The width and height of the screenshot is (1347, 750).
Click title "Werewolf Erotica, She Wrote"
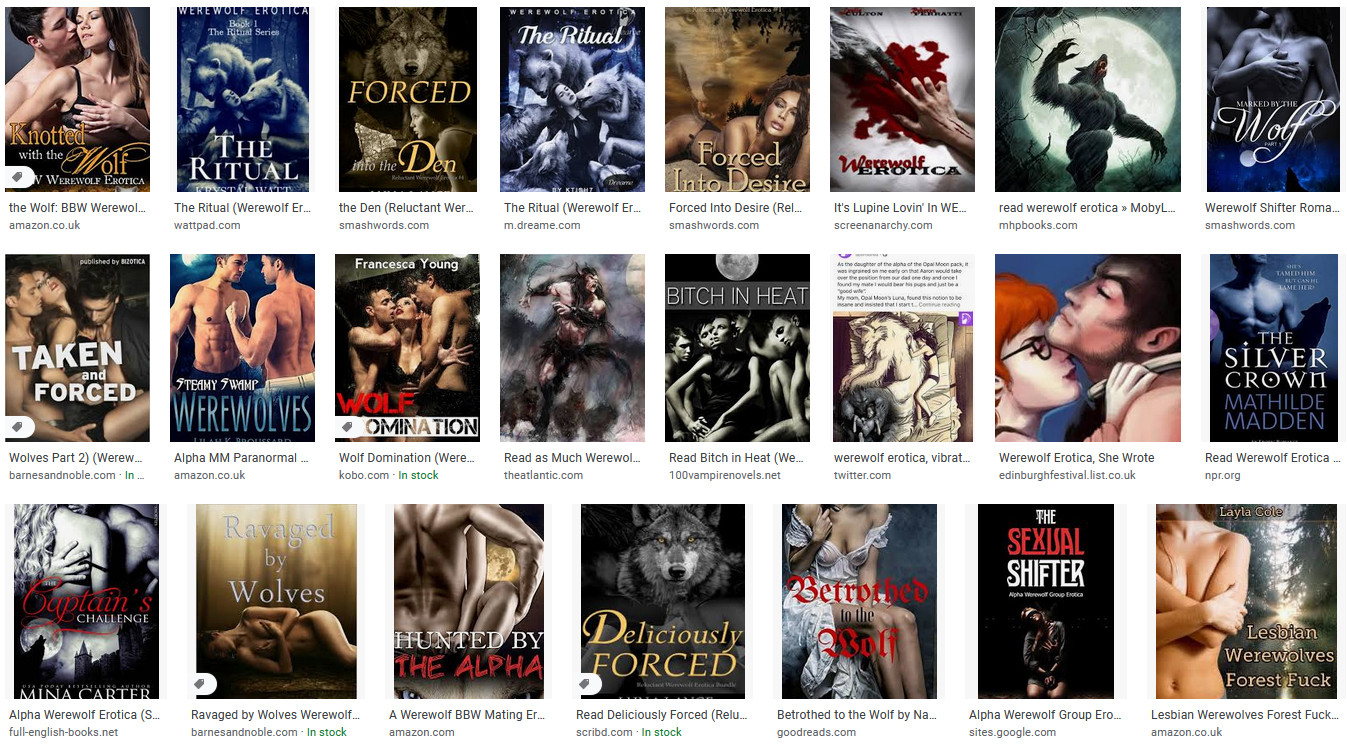(1076, 458)
